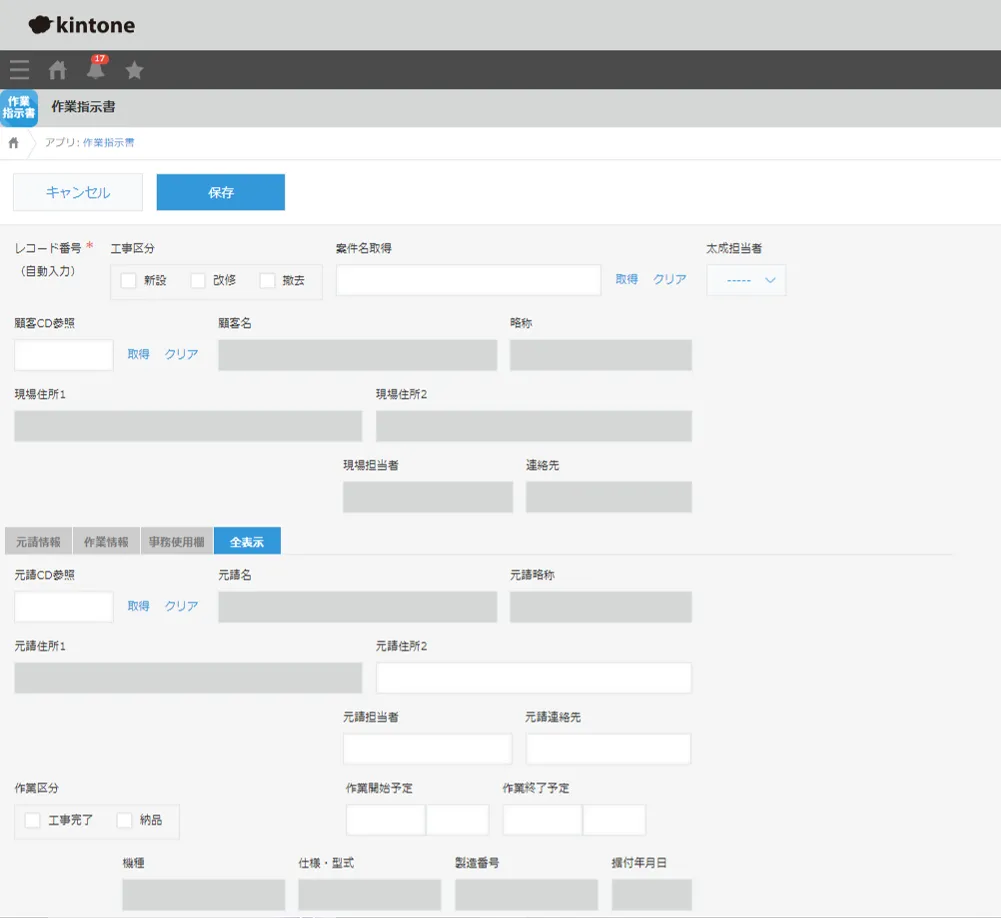Click the breadcrumb home icon
1001x918 pixels.
14,143
